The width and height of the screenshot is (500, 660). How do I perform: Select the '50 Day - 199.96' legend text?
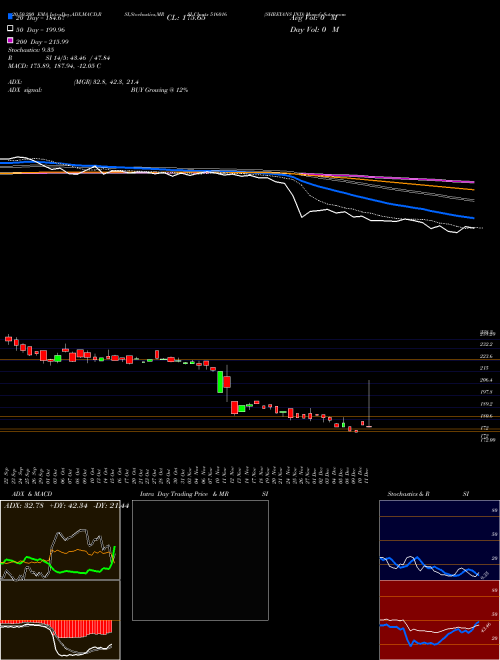pyautogui.click(x=40, y=30)
